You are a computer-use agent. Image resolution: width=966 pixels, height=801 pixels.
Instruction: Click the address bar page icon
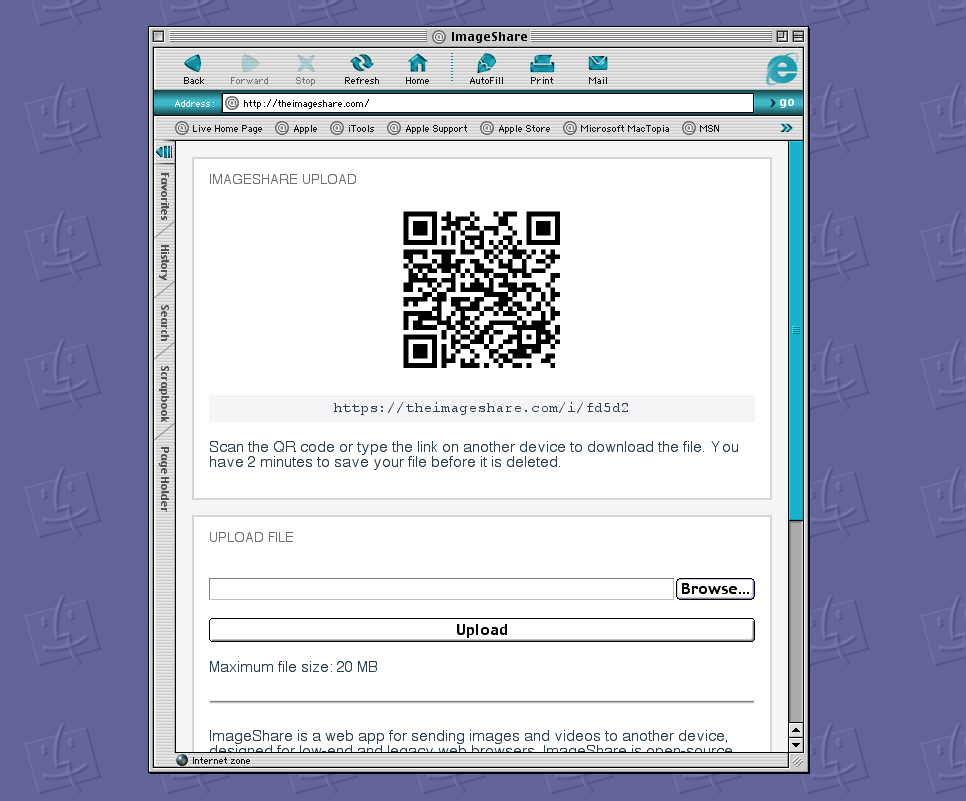pos(232,103)
